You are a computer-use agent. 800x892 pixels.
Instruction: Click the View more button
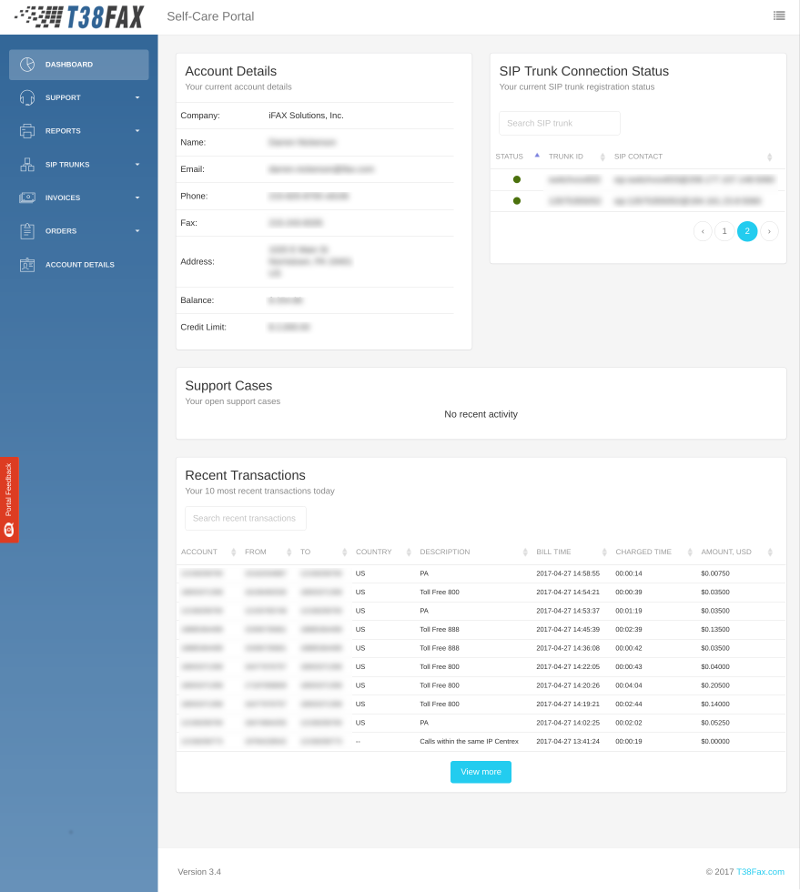pyautogui.click(x=480, y=772)
